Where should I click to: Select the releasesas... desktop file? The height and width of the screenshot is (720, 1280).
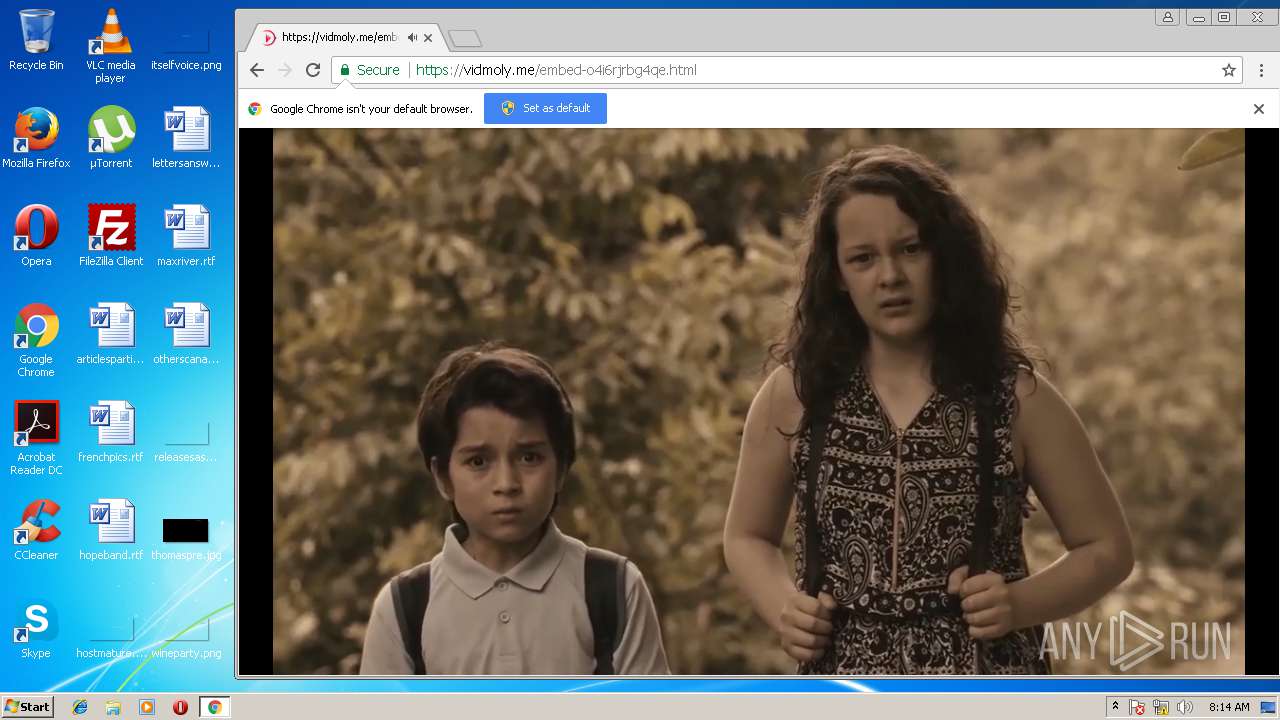186,440
